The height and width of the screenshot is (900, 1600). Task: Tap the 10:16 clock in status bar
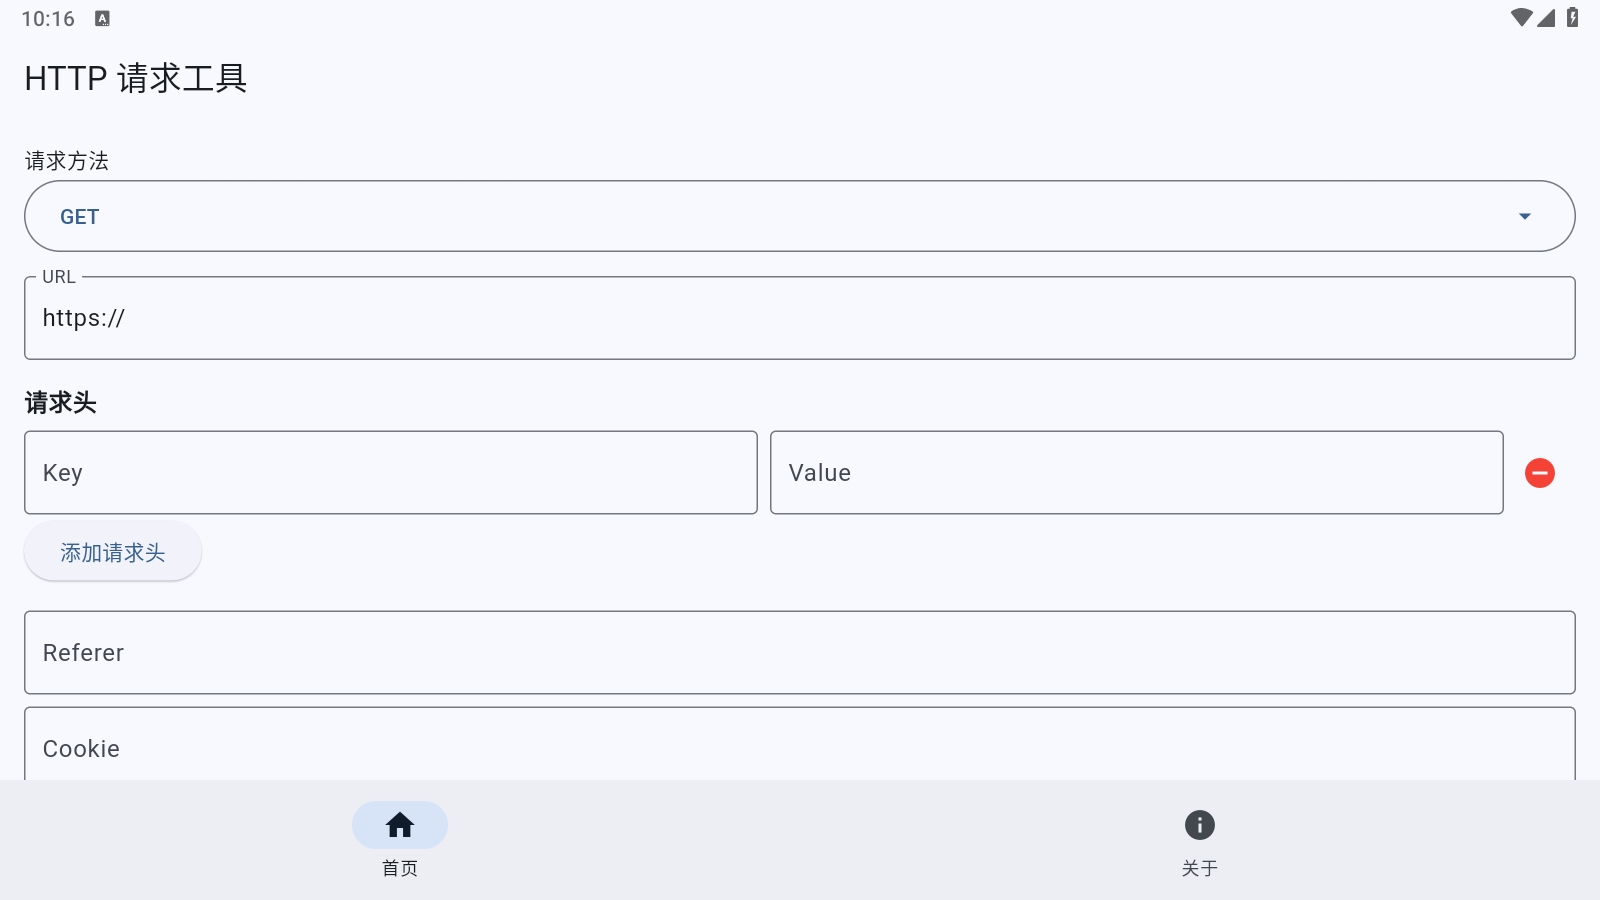[x=48, y=19]
